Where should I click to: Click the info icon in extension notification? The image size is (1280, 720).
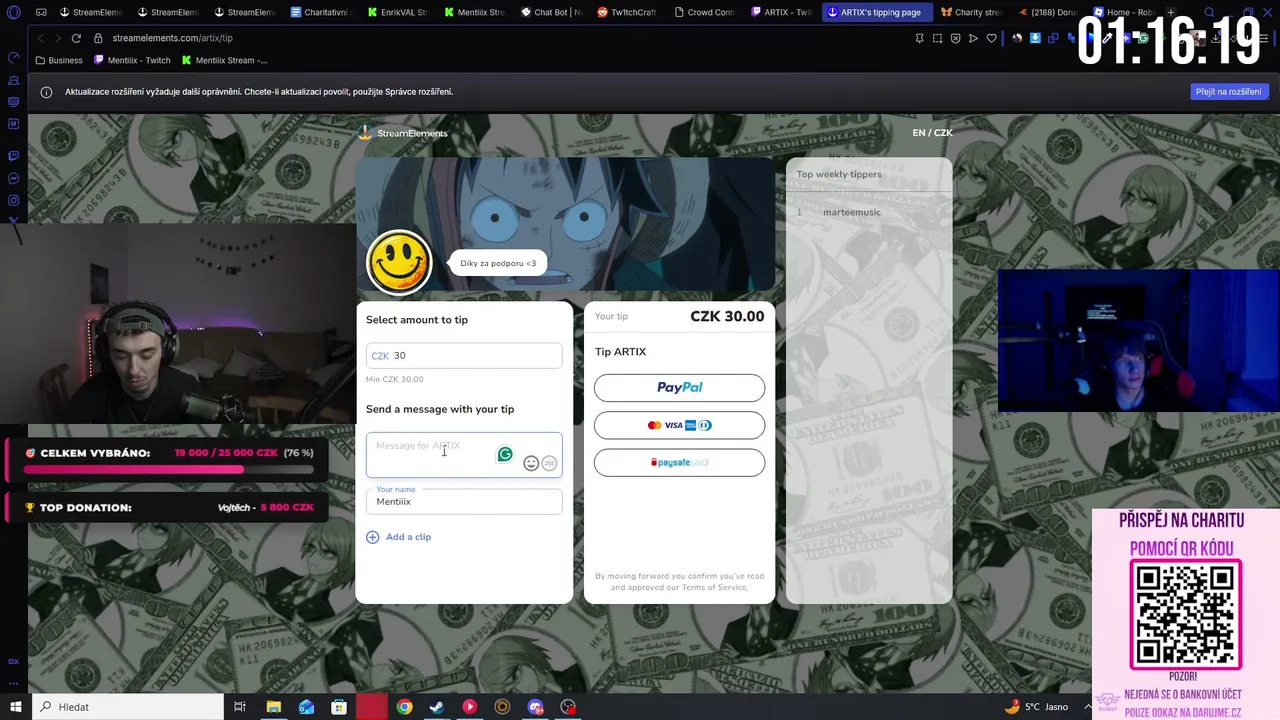[46, 92]
